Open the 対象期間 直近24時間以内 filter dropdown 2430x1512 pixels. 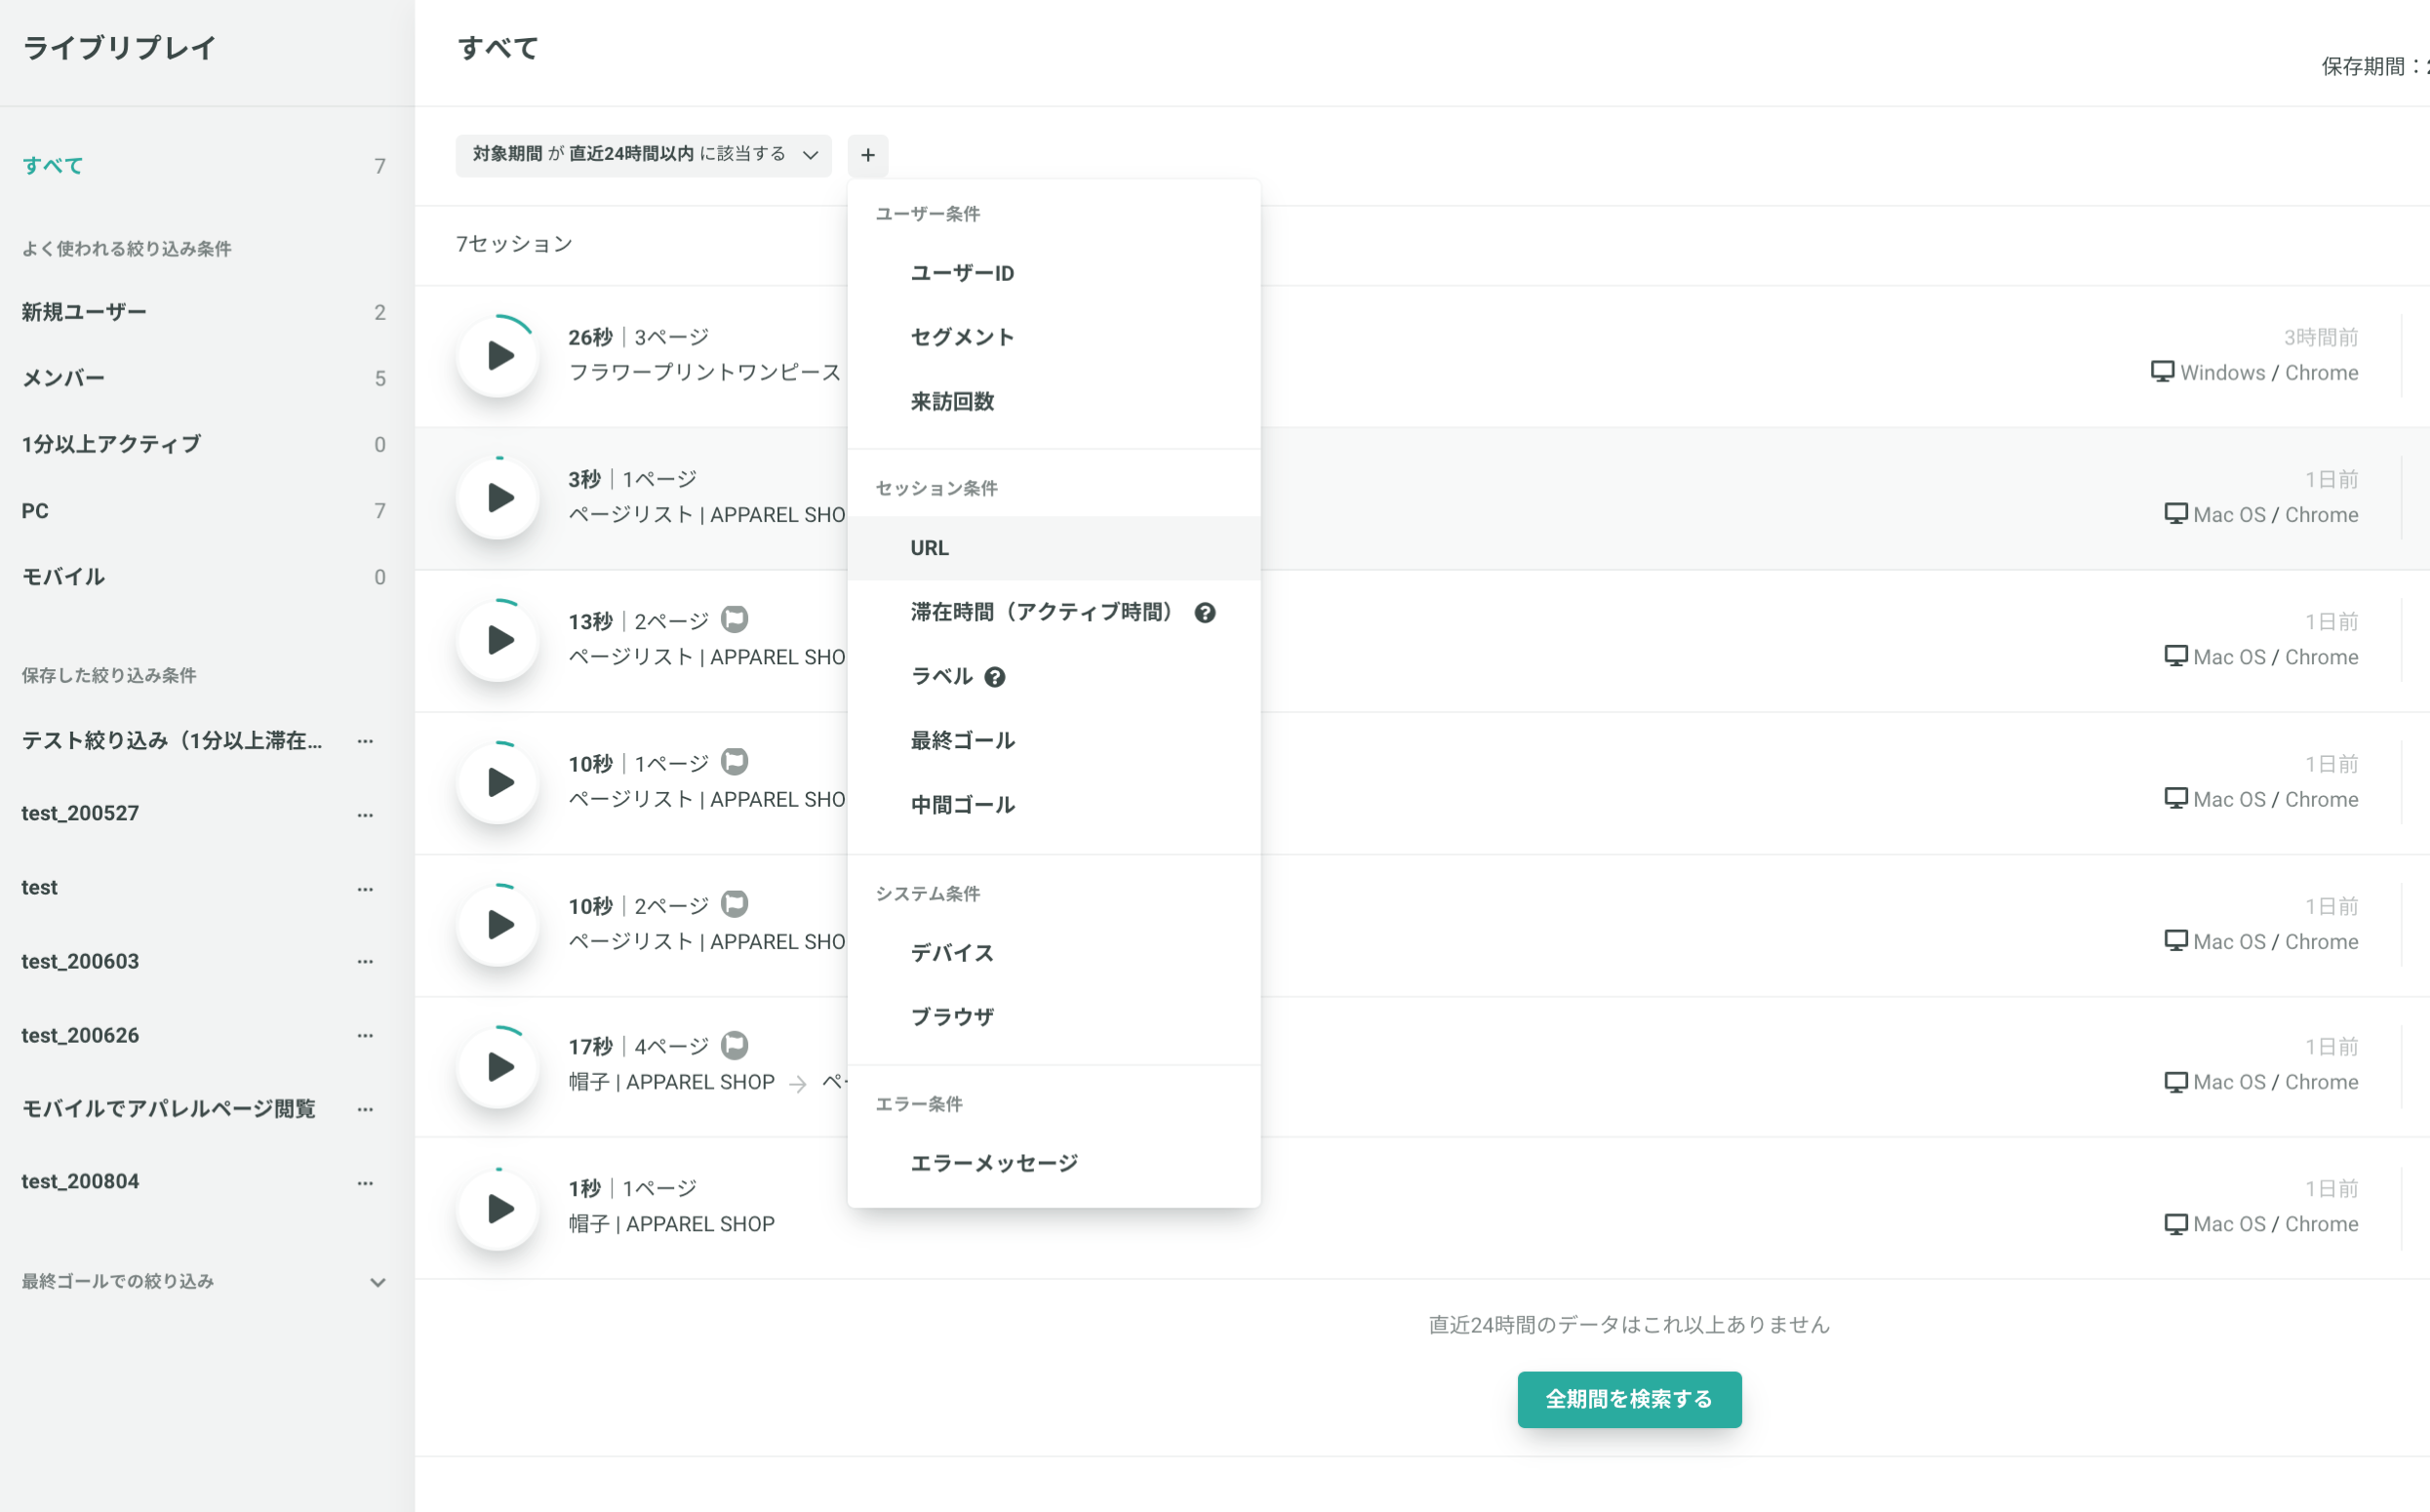tap(643, 155)
